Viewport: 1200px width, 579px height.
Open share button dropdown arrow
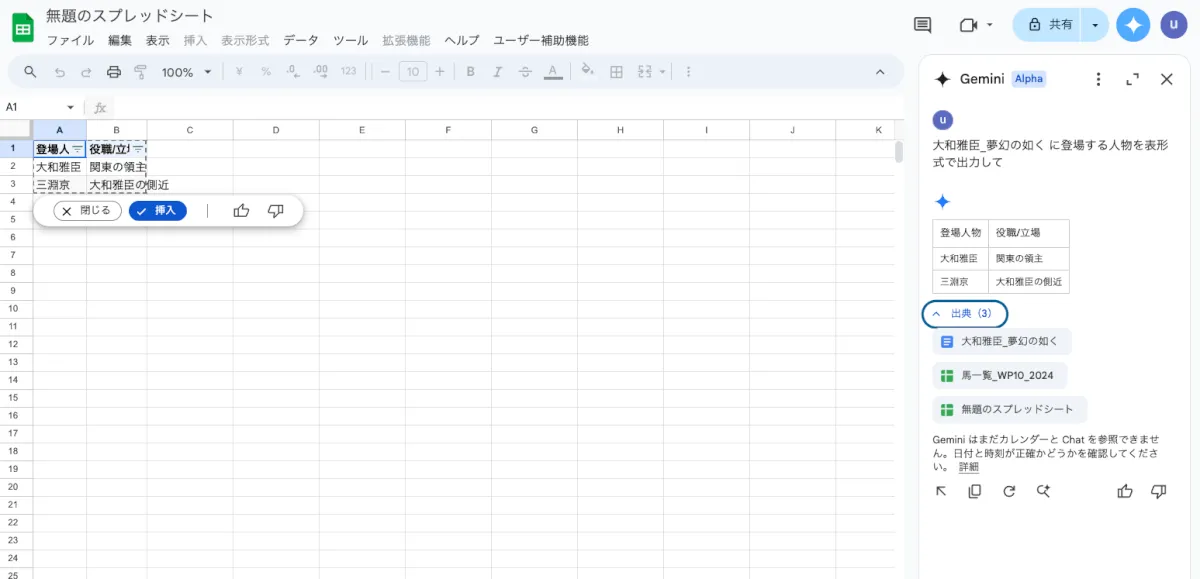pos(1097,25)
